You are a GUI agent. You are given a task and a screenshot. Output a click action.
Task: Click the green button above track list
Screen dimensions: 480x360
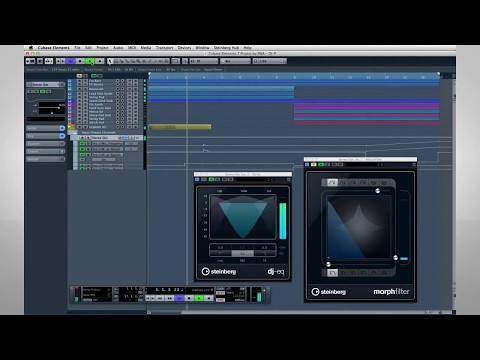click(94, 76)
